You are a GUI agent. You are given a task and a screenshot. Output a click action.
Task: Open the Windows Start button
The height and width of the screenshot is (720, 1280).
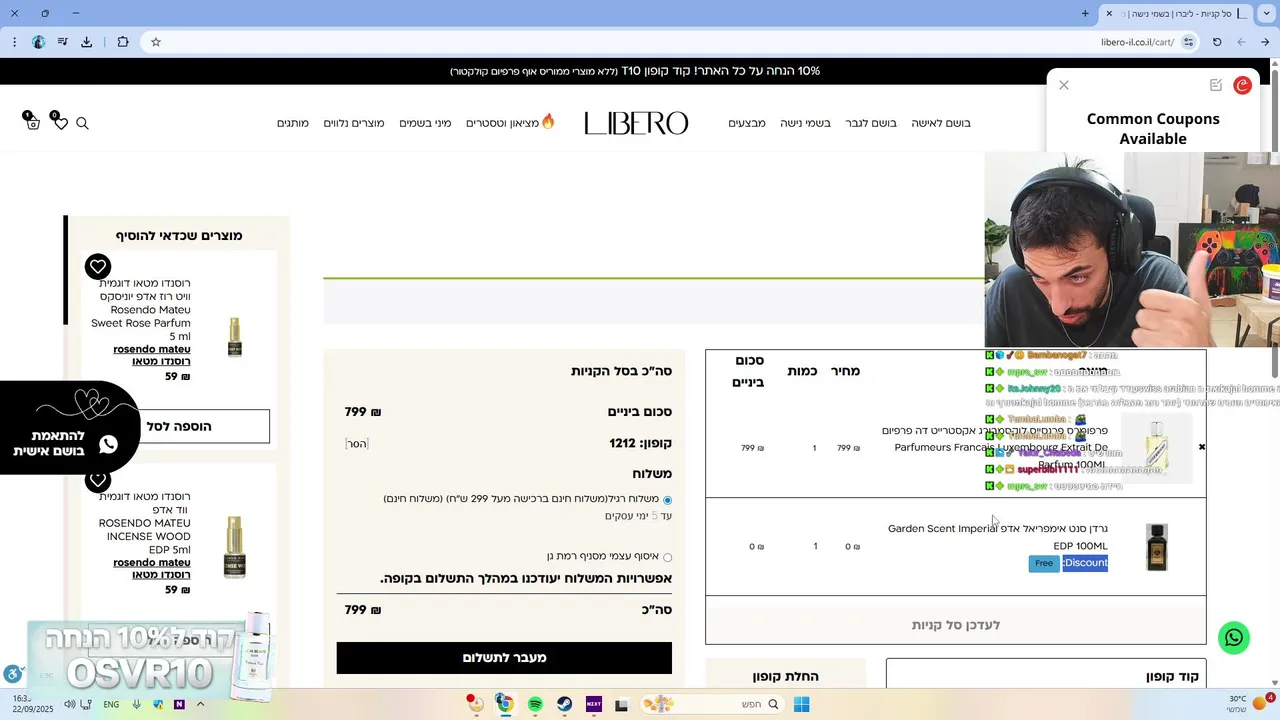[x=801, y=704]
